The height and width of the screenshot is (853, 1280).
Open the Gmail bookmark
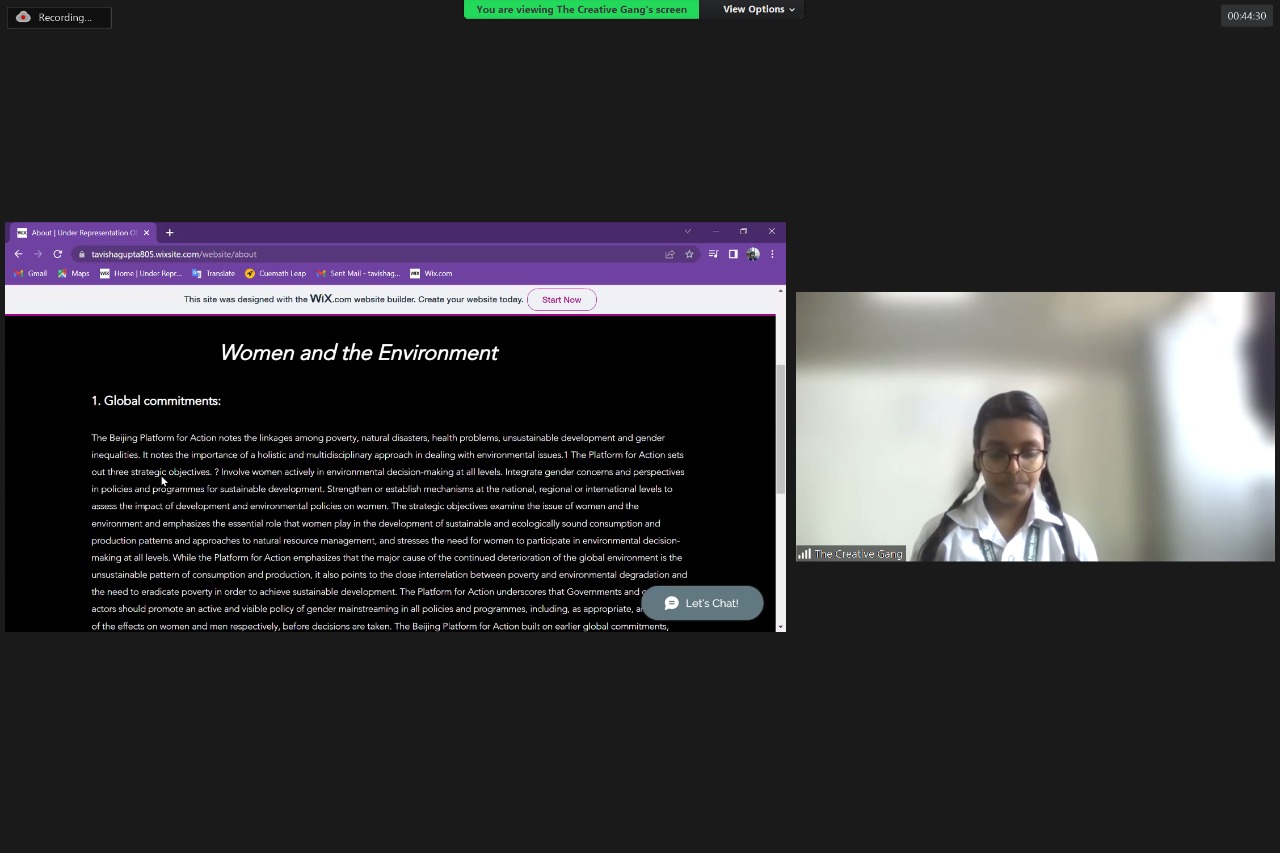pos(31,273)
